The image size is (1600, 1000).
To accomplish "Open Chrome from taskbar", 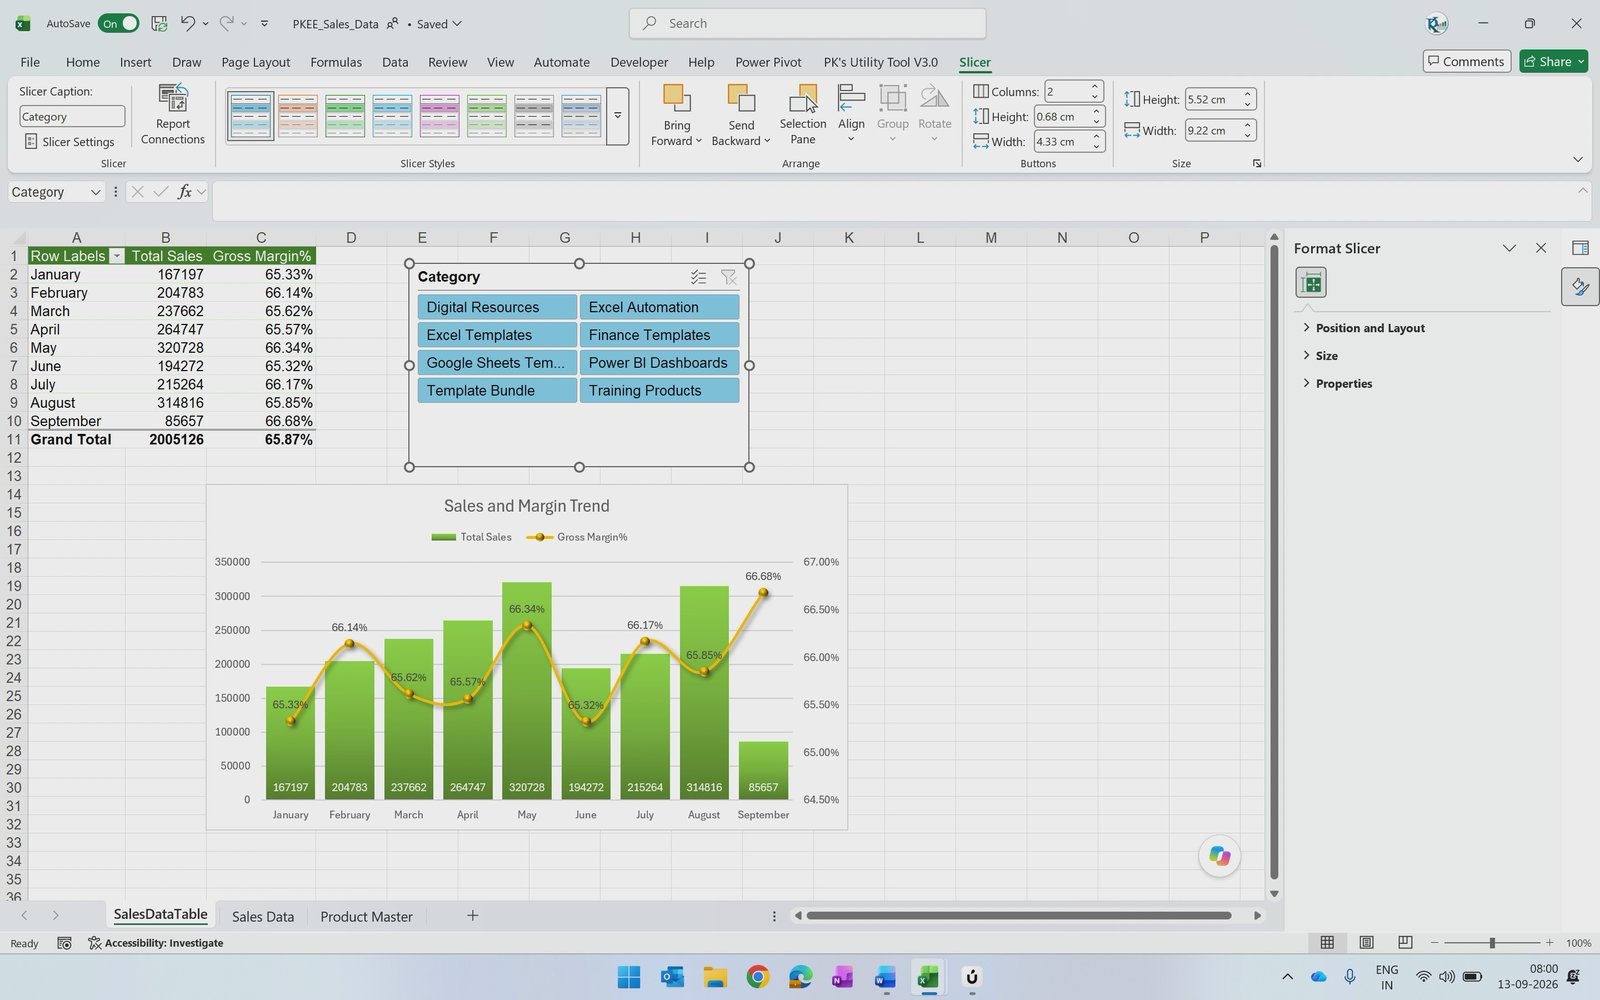I will tap(758, 977).
